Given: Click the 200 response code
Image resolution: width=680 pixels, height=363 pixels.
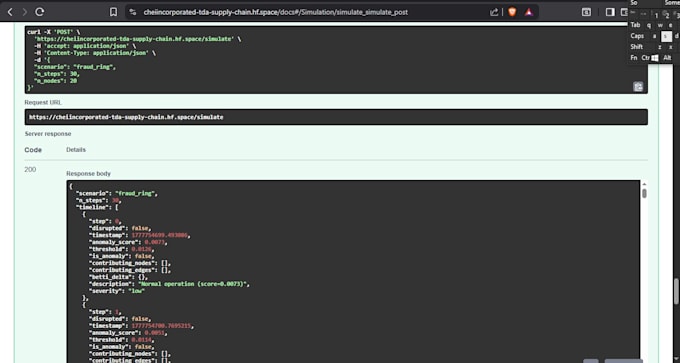Looking at the screenshot, I should [30, 170].
